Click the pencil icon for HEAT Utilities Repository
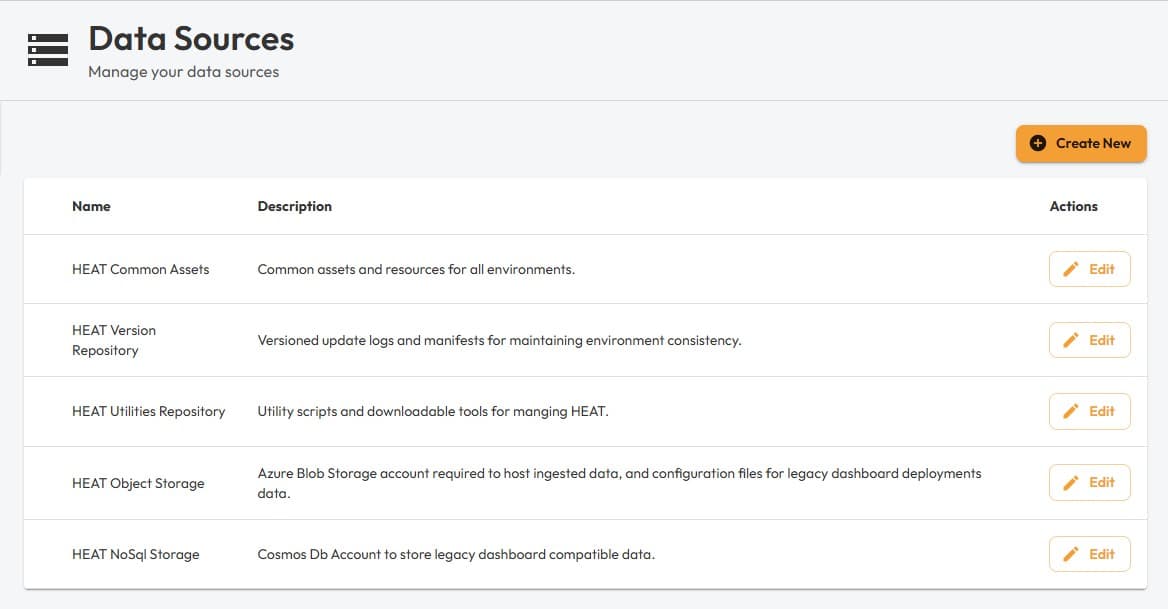This screenshot has height=609, width=1168. [x=1071, y=411]
